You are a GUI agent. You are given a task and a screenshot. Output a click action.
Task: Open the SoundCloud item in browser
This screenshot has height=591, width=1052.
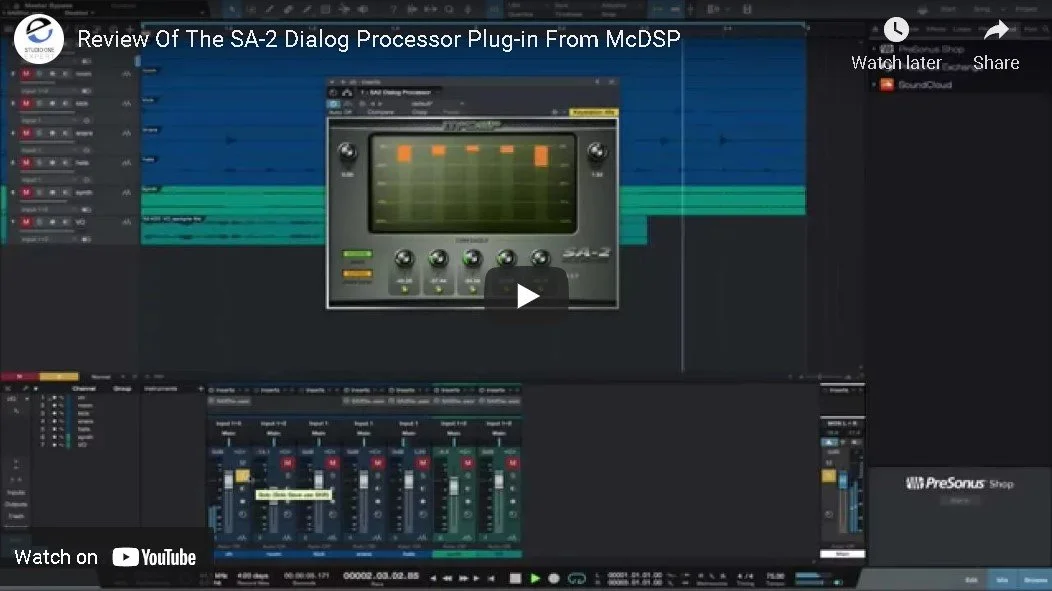[x=925, y=85]
